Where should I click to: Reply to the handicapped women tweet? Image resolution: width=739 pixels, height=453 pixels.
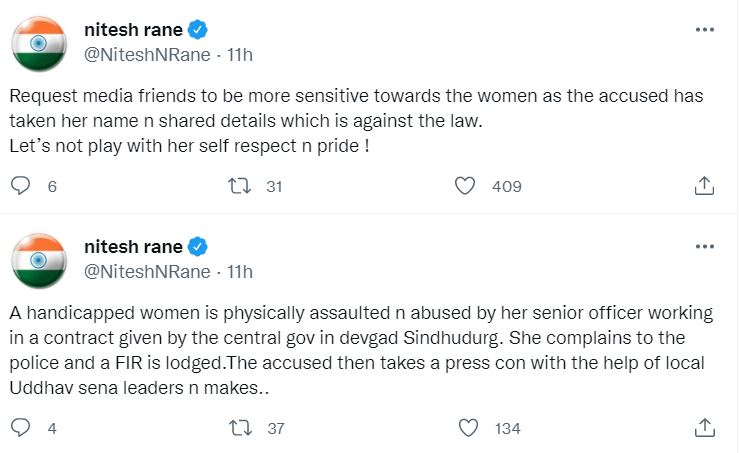point(20,429)
